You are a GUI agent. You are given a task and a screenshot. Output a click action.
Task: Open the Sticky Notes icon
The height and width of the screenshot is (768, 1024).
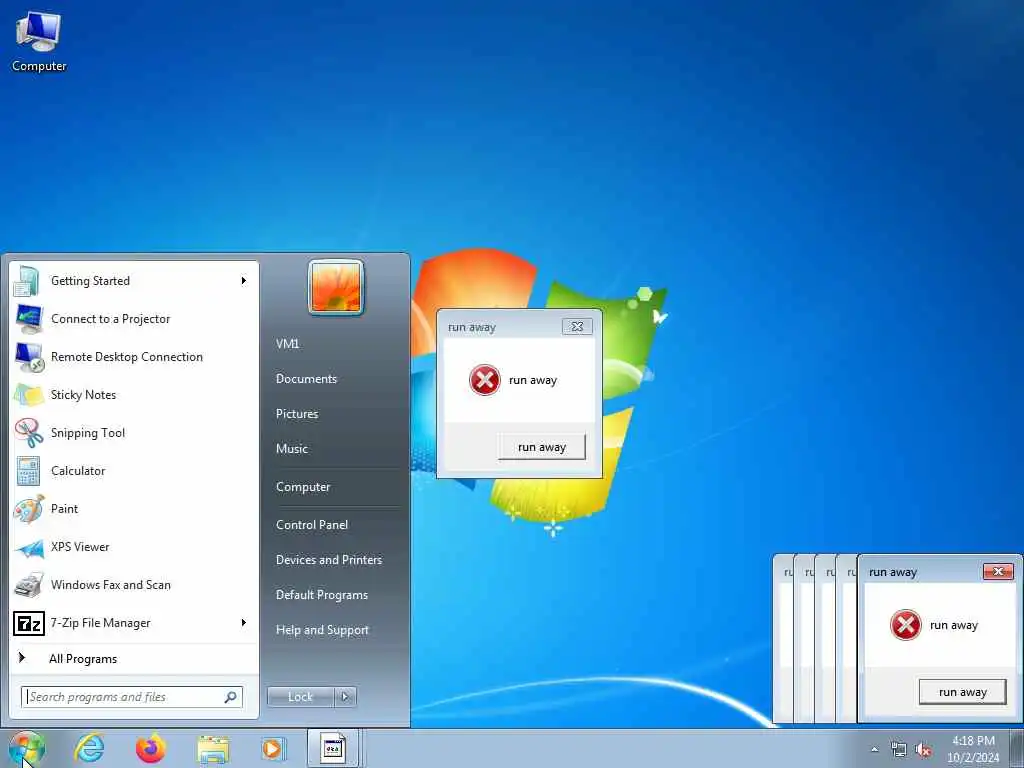click(28, 395)
